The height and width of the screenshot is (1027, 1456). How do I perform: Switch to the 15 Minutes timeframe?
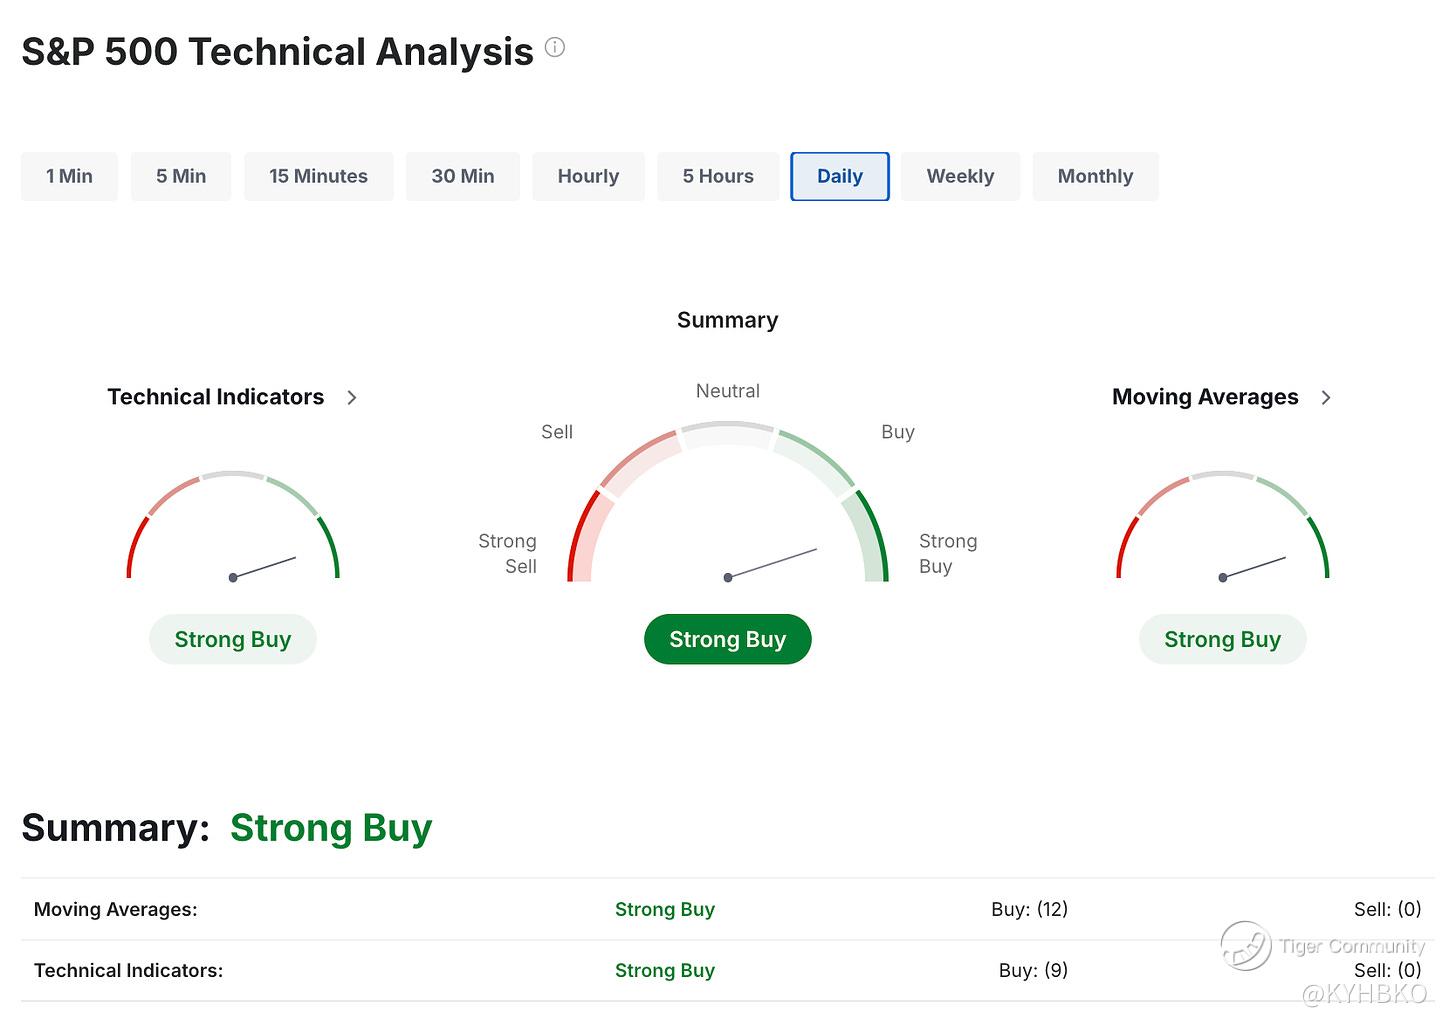318,176
